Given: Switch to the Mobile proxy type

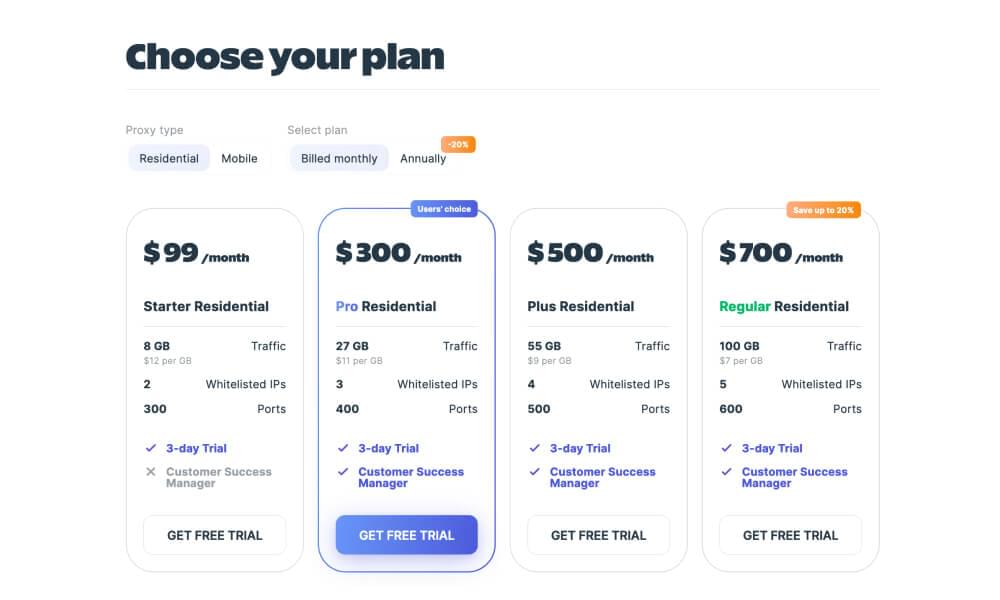Looking at the screenshot, I should (x=239, y=158).
